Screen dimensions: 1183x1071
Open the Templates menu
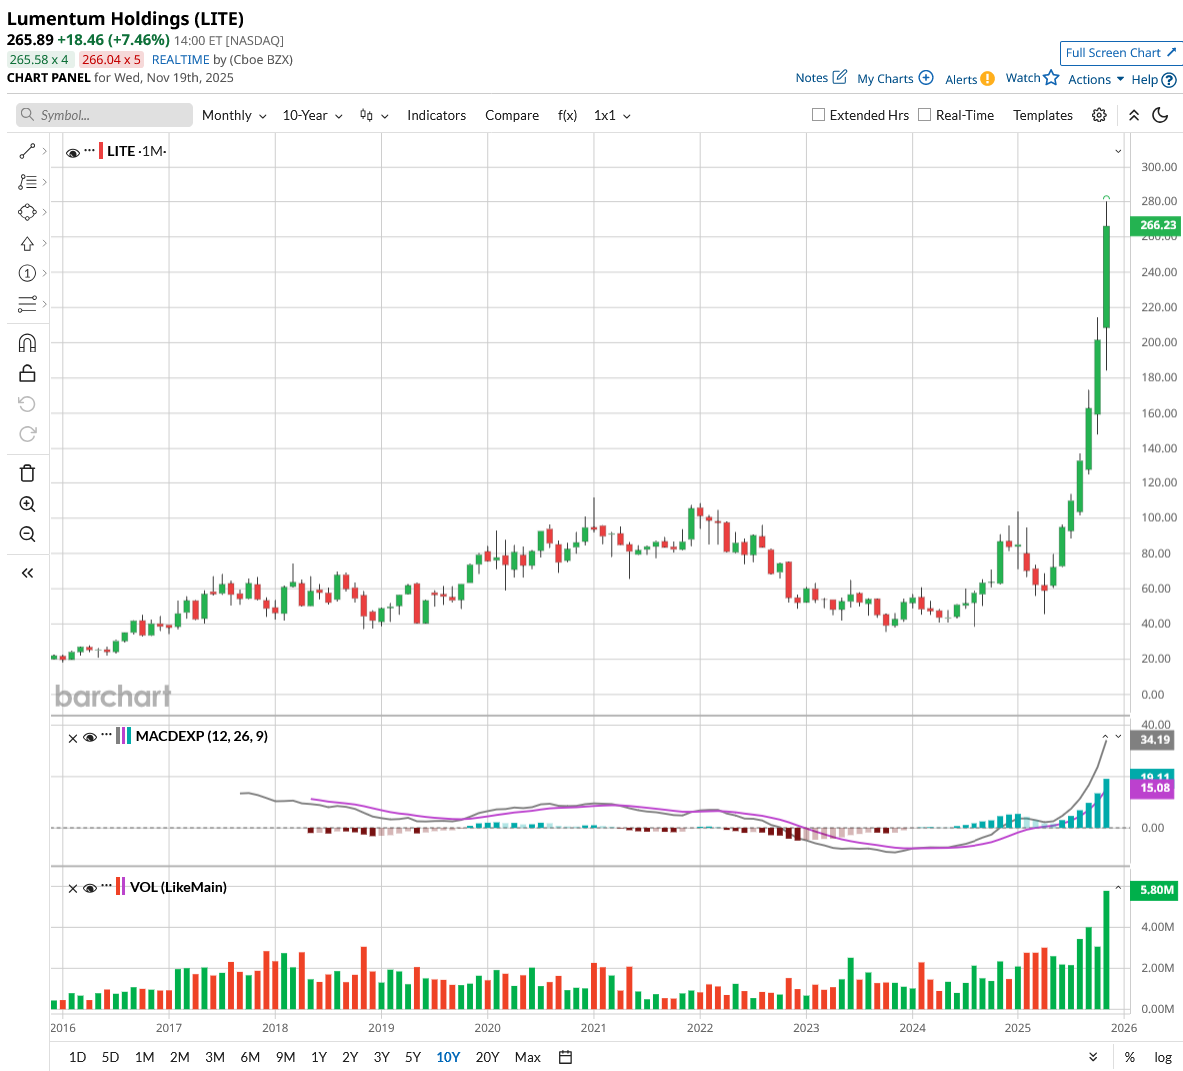pyautogui.click(x=1043, y=115)
